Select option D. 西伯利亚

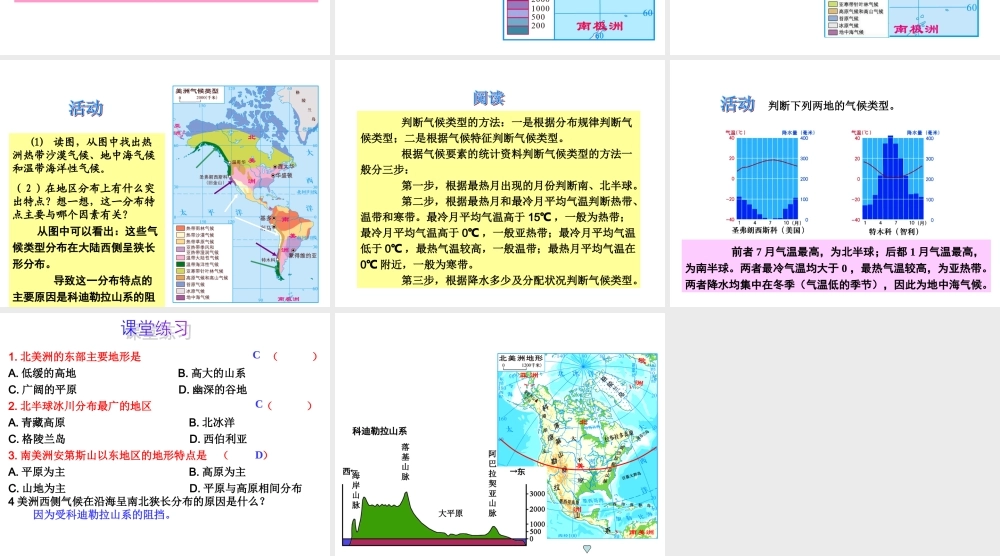pos(218,439)
